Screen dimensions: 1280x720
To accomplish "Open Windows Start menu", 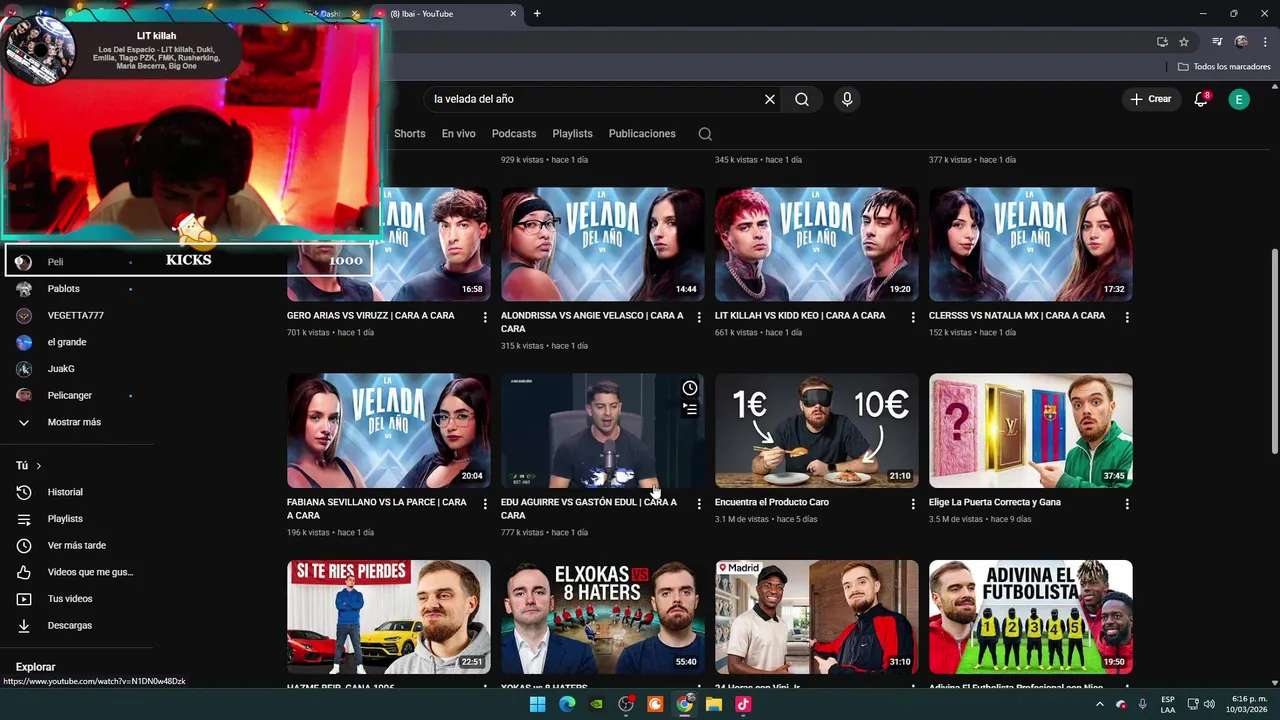I will coord(537,704).
